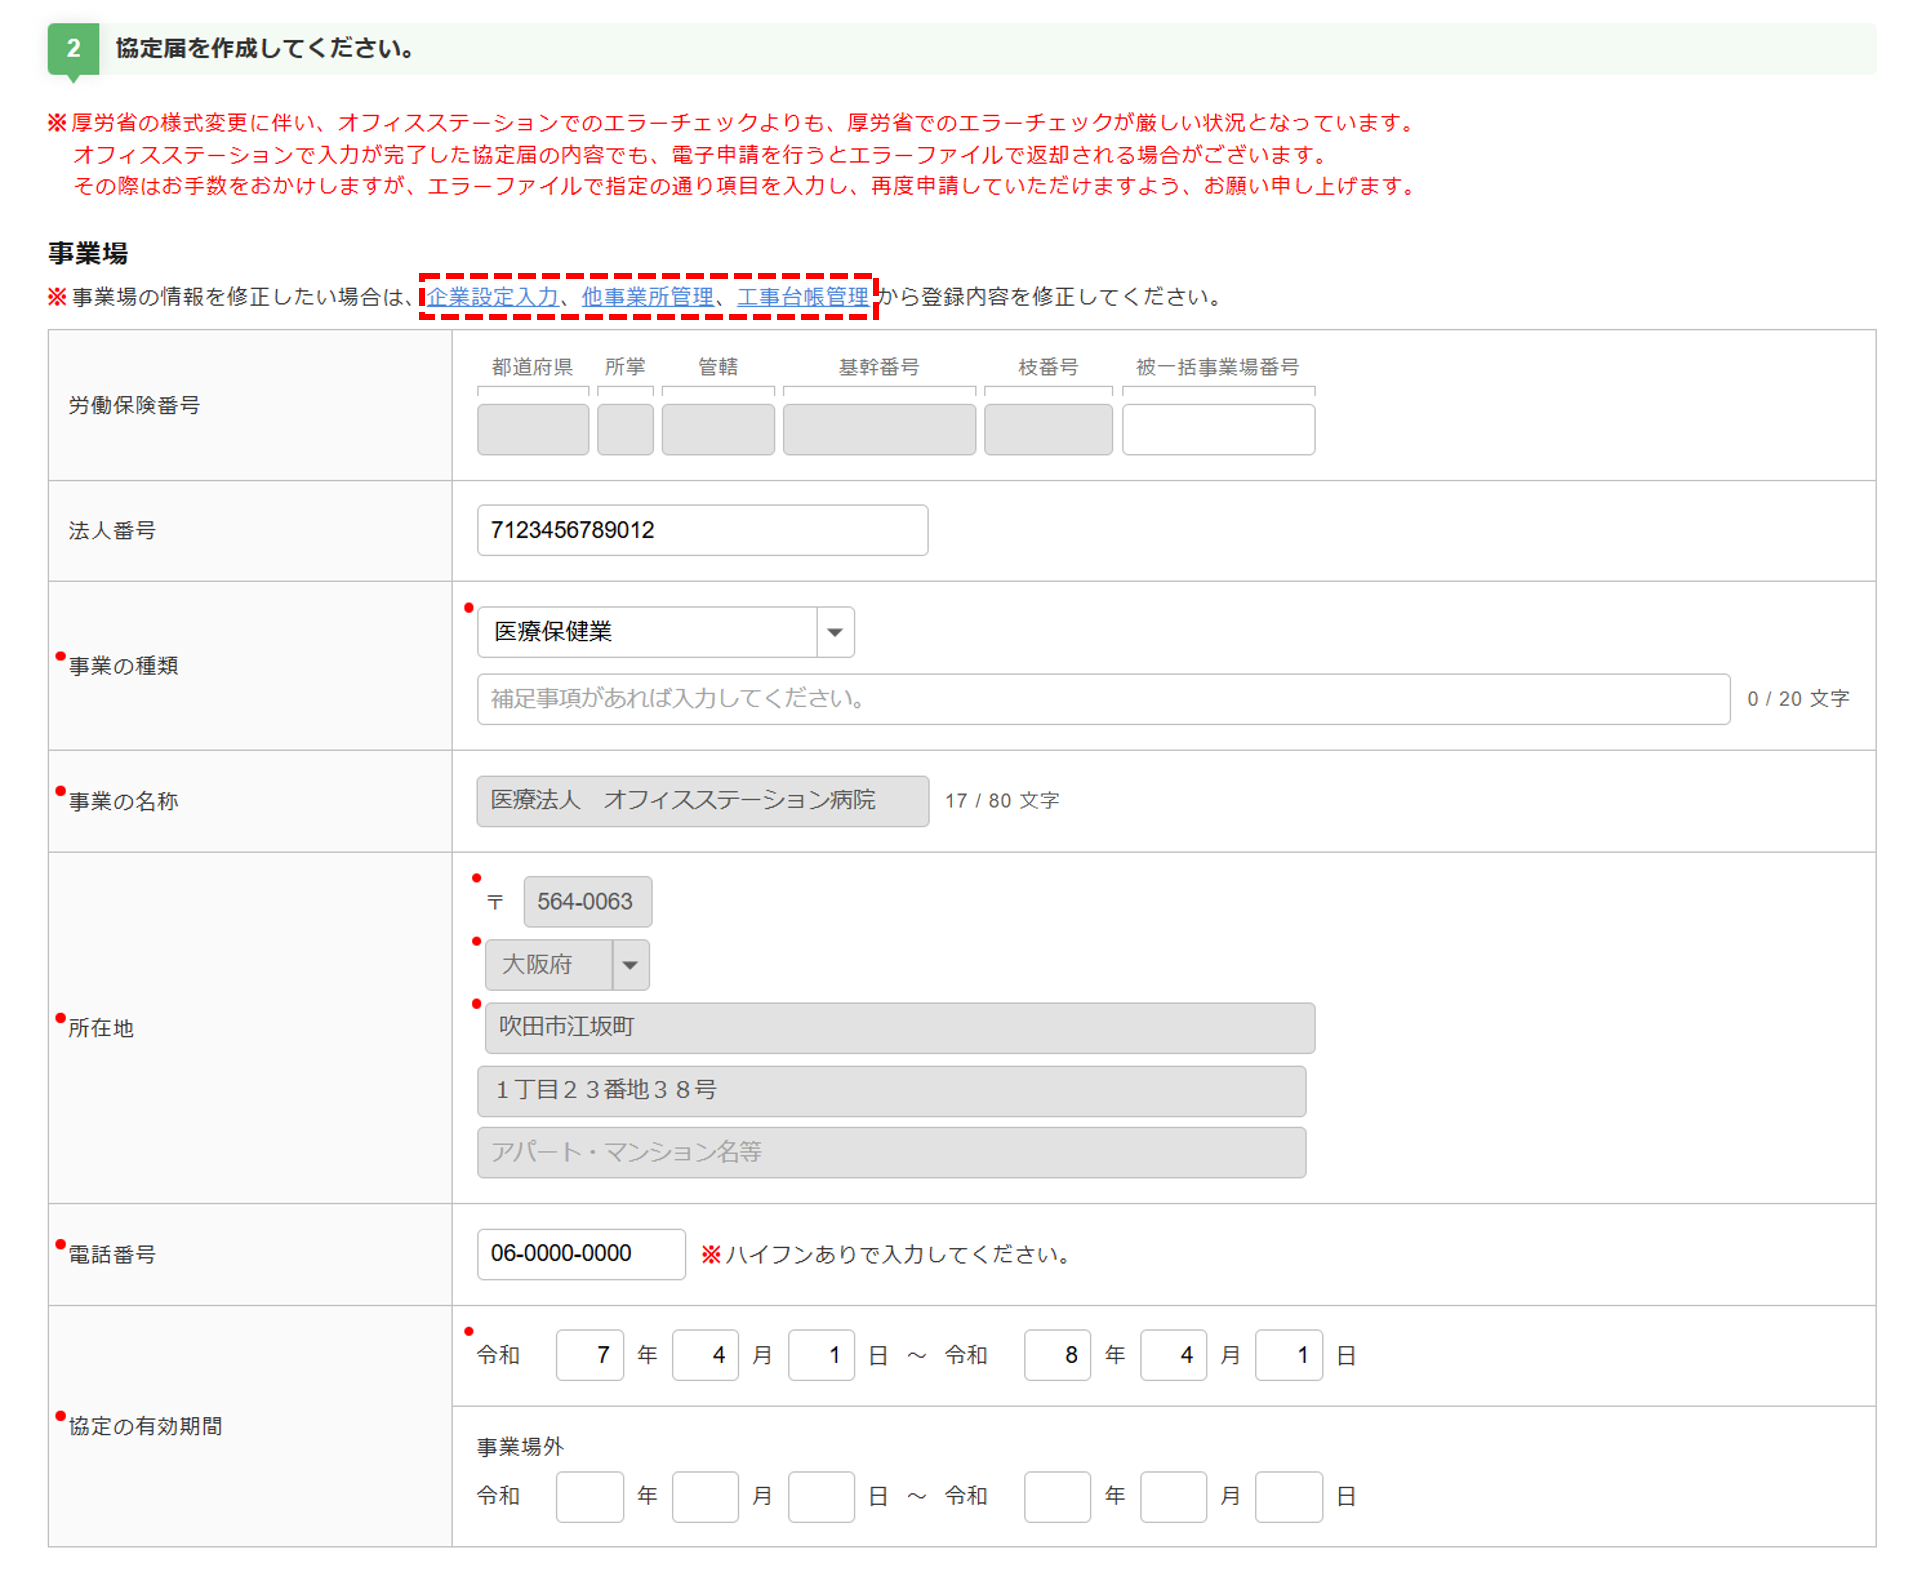The height and width of the screenshot is (1572, 1922).
Task: Click the 法人番号 input field
Action: (702, 530)
